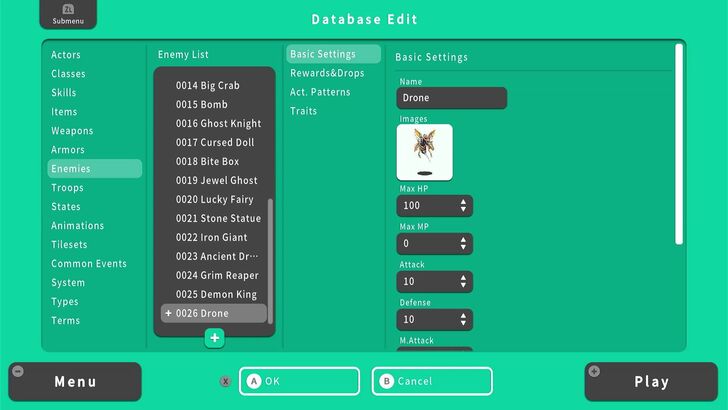This screenshot has height=410, width=728.
Task: Open the Troops category
Action: click(x=67, y=188)
